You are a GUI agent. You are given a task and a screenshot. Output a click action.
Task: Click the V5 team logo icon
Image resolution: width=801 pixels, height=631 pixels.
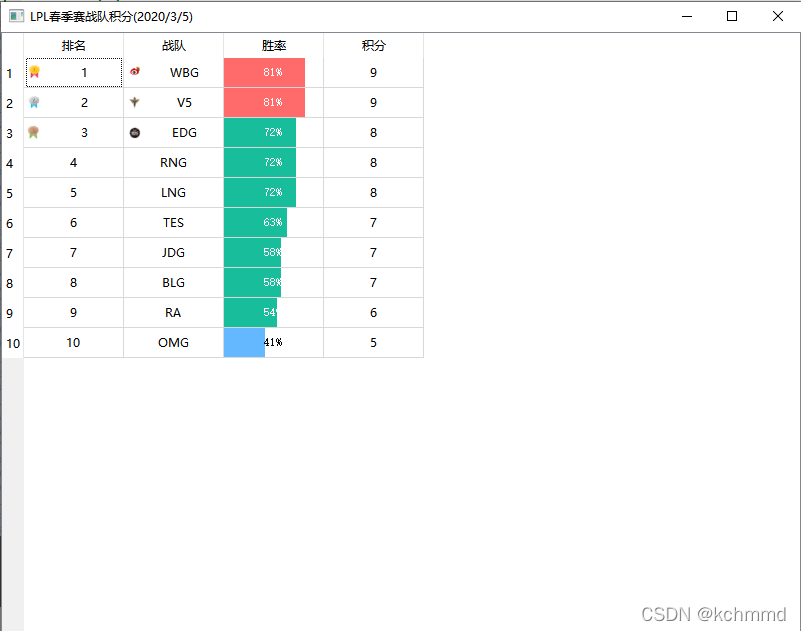click(x=134, y=102)
